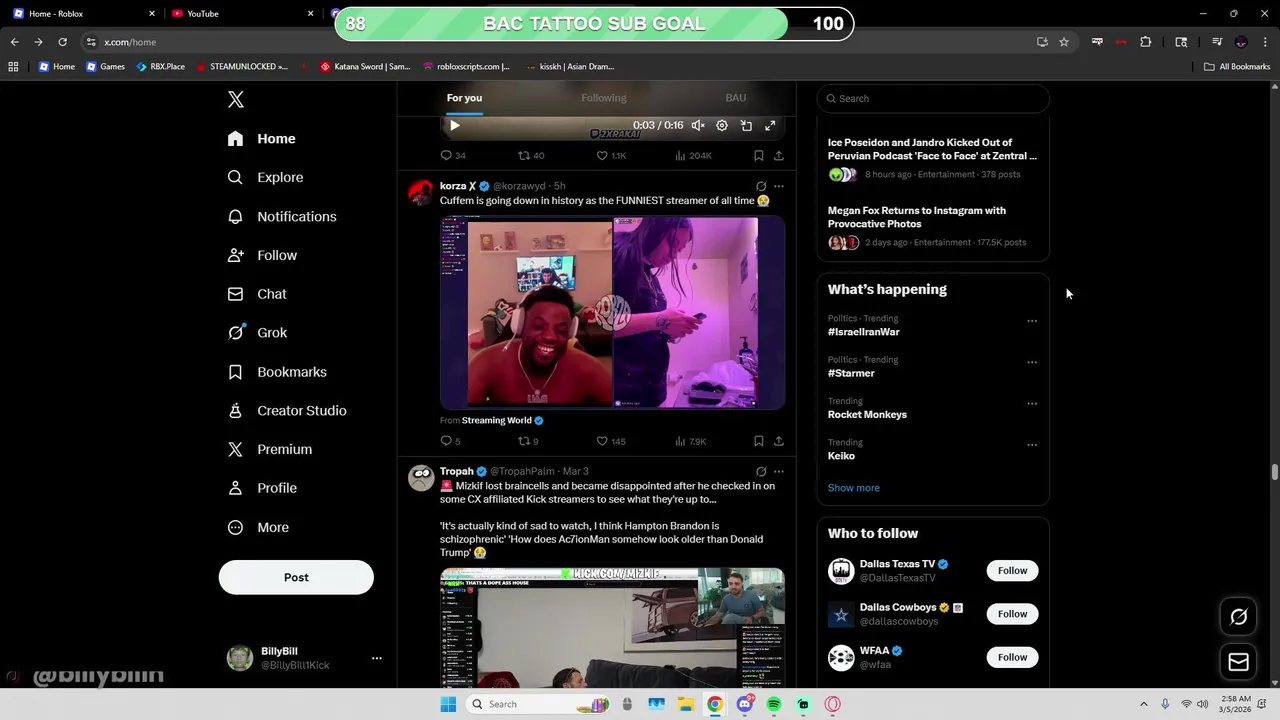1280x720 pixels.
Task: View analytics of post with 204K views
Action: (x=693, y=156)
